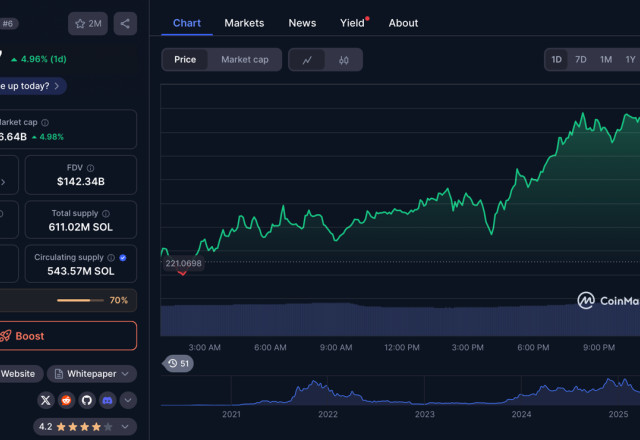
Task: Toggle the chart to Market cap
Action: coord(244,60)
